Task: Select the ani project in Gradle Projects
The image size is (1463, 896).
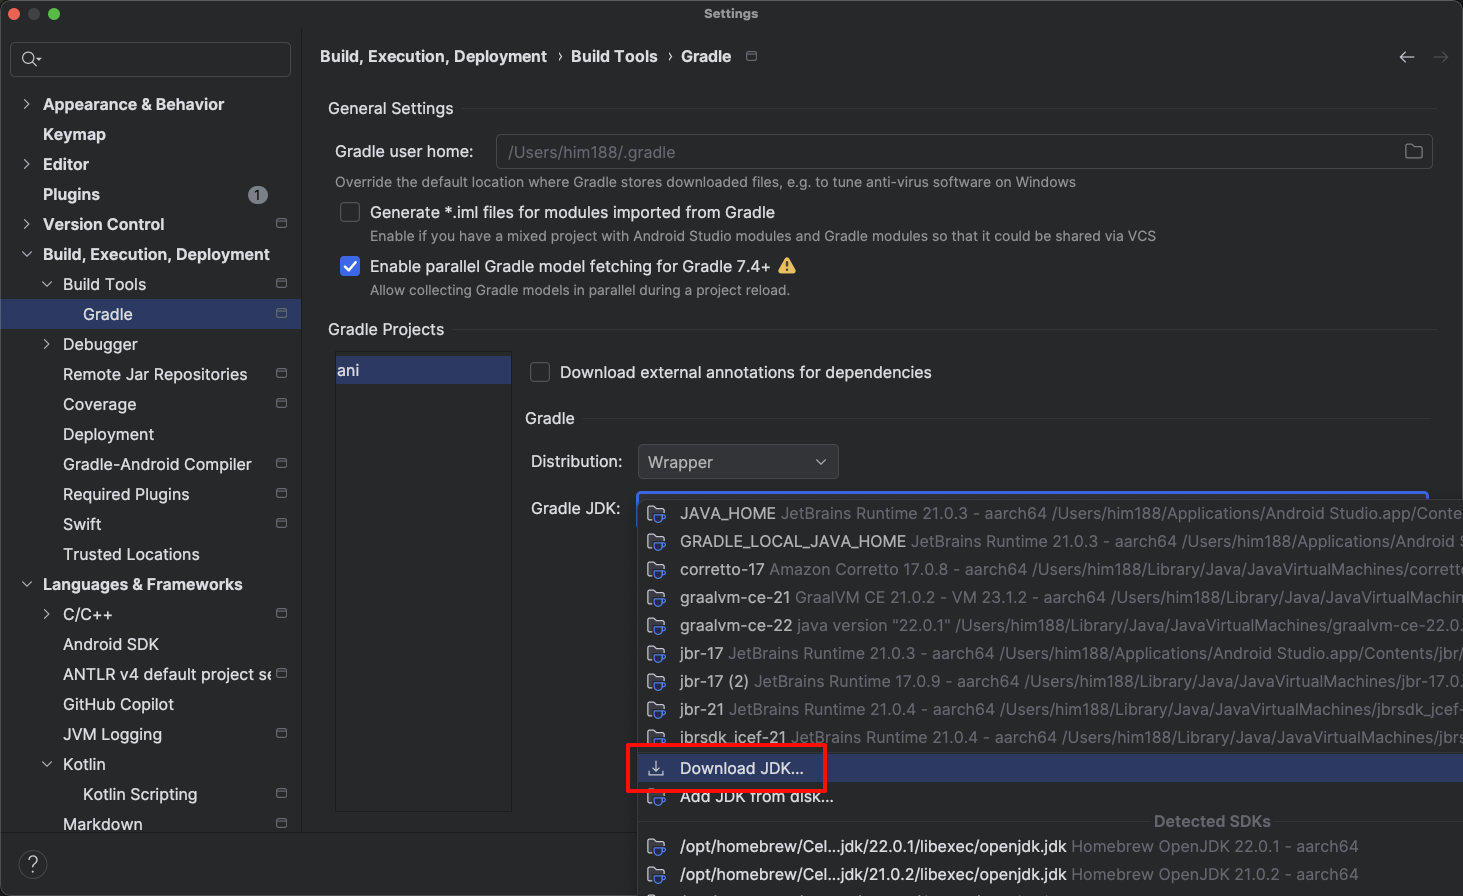Action: click(423, 370)
